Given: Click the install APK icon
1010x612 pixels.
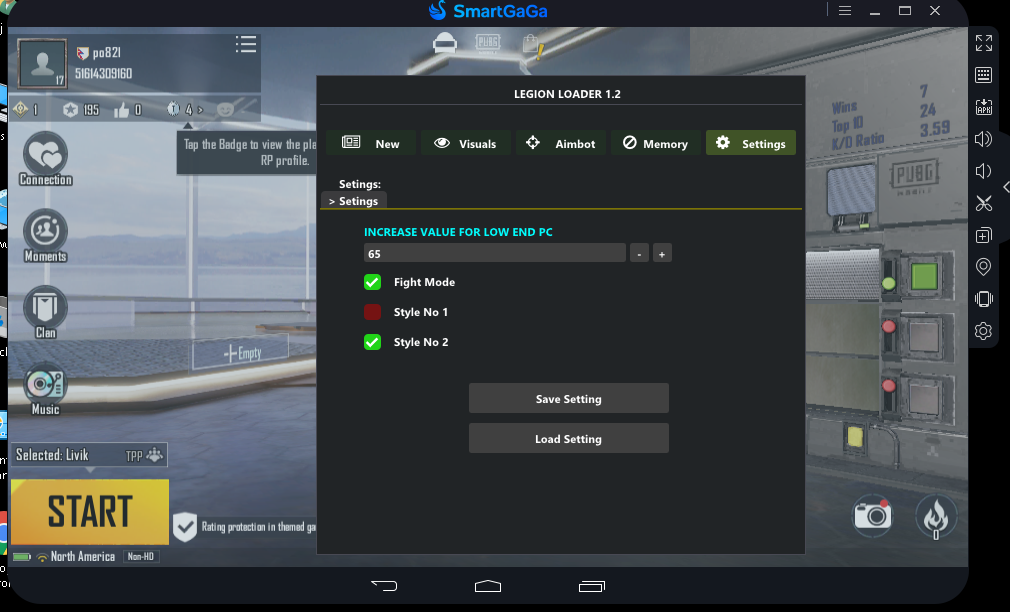Looking at the screenshot, I should (984, 107).
